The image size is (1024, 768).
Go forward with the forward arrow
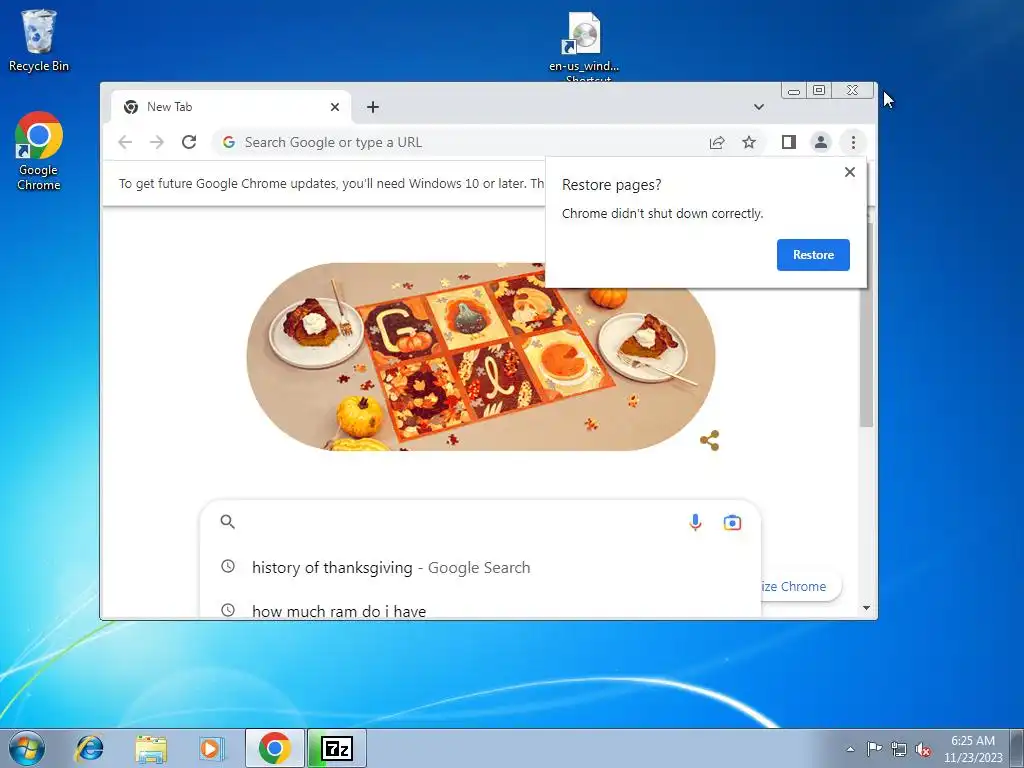pyautogui.click(x=157, y=142)
